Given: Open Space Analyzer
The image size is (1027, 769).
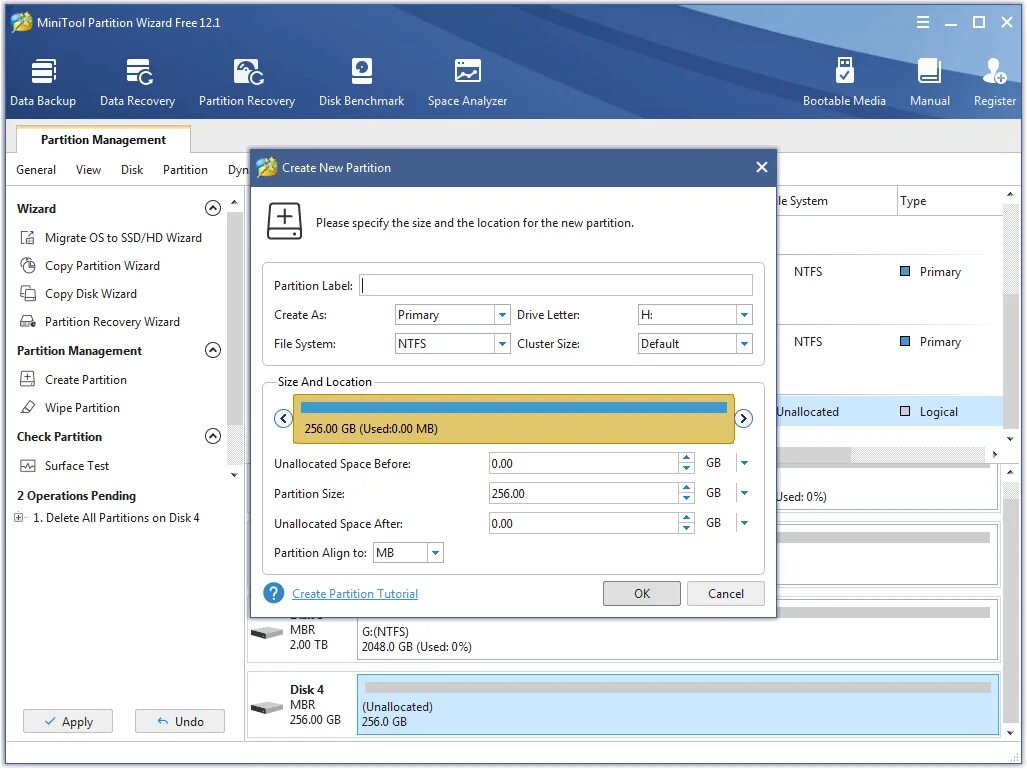Looking at the screenshot, I should (468, 83).
